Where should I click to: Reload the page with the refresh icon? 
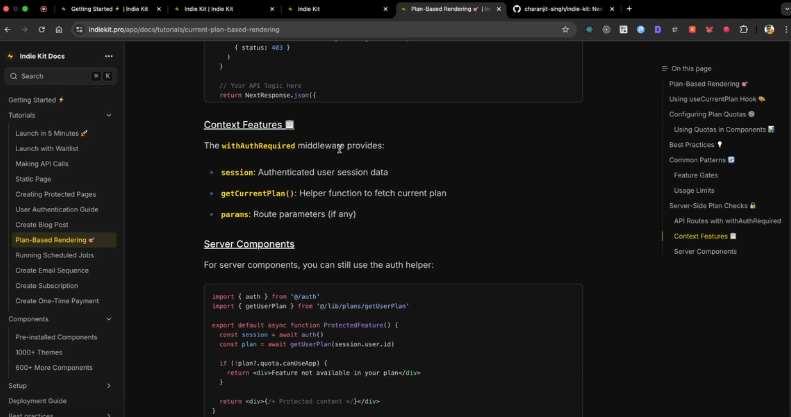(x=43, y=29)
